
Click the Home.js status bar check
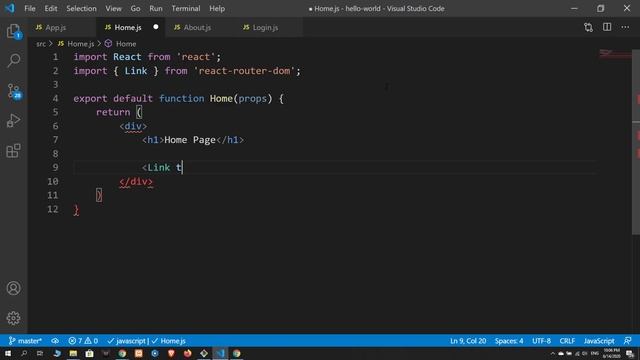point(169,341)
